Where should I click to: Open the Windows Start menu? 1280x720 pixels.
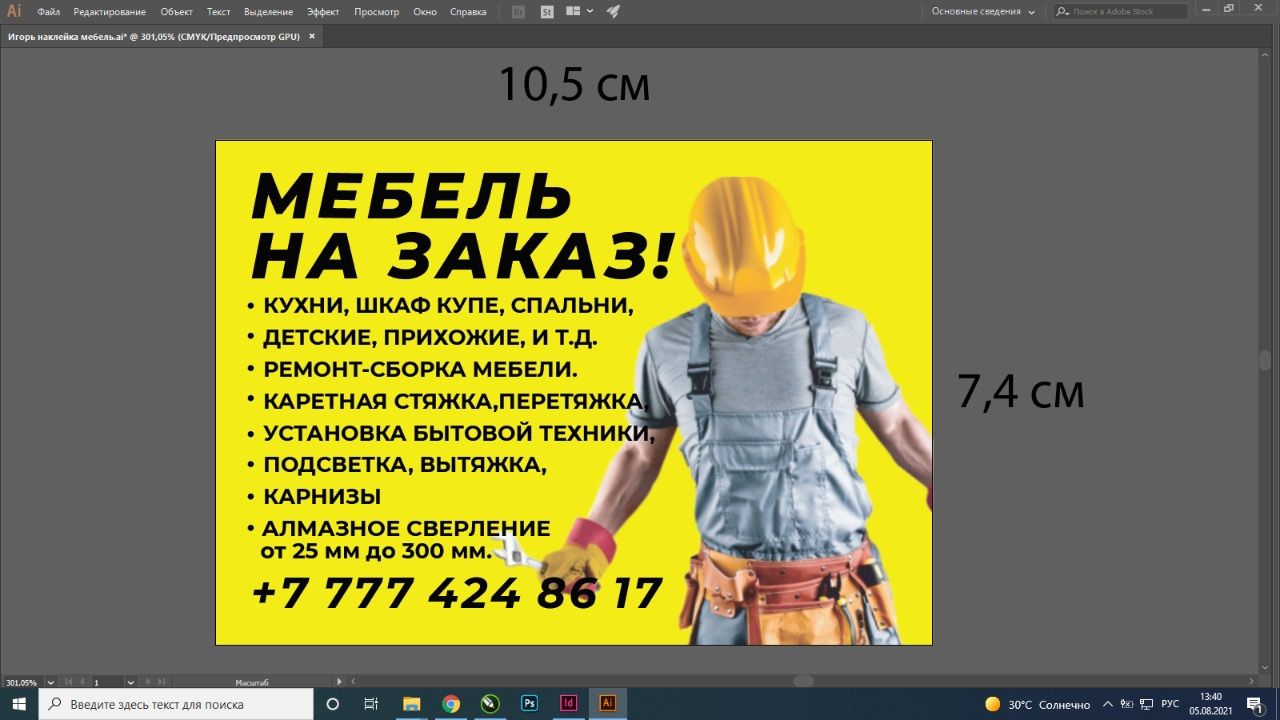click(x=19, y=704)
